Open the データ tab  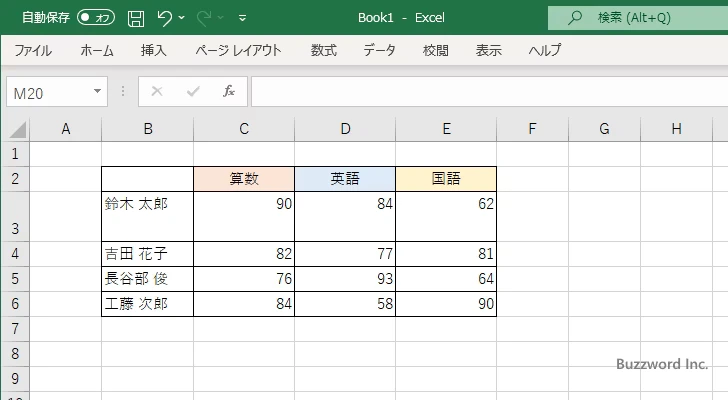[379, 50]
